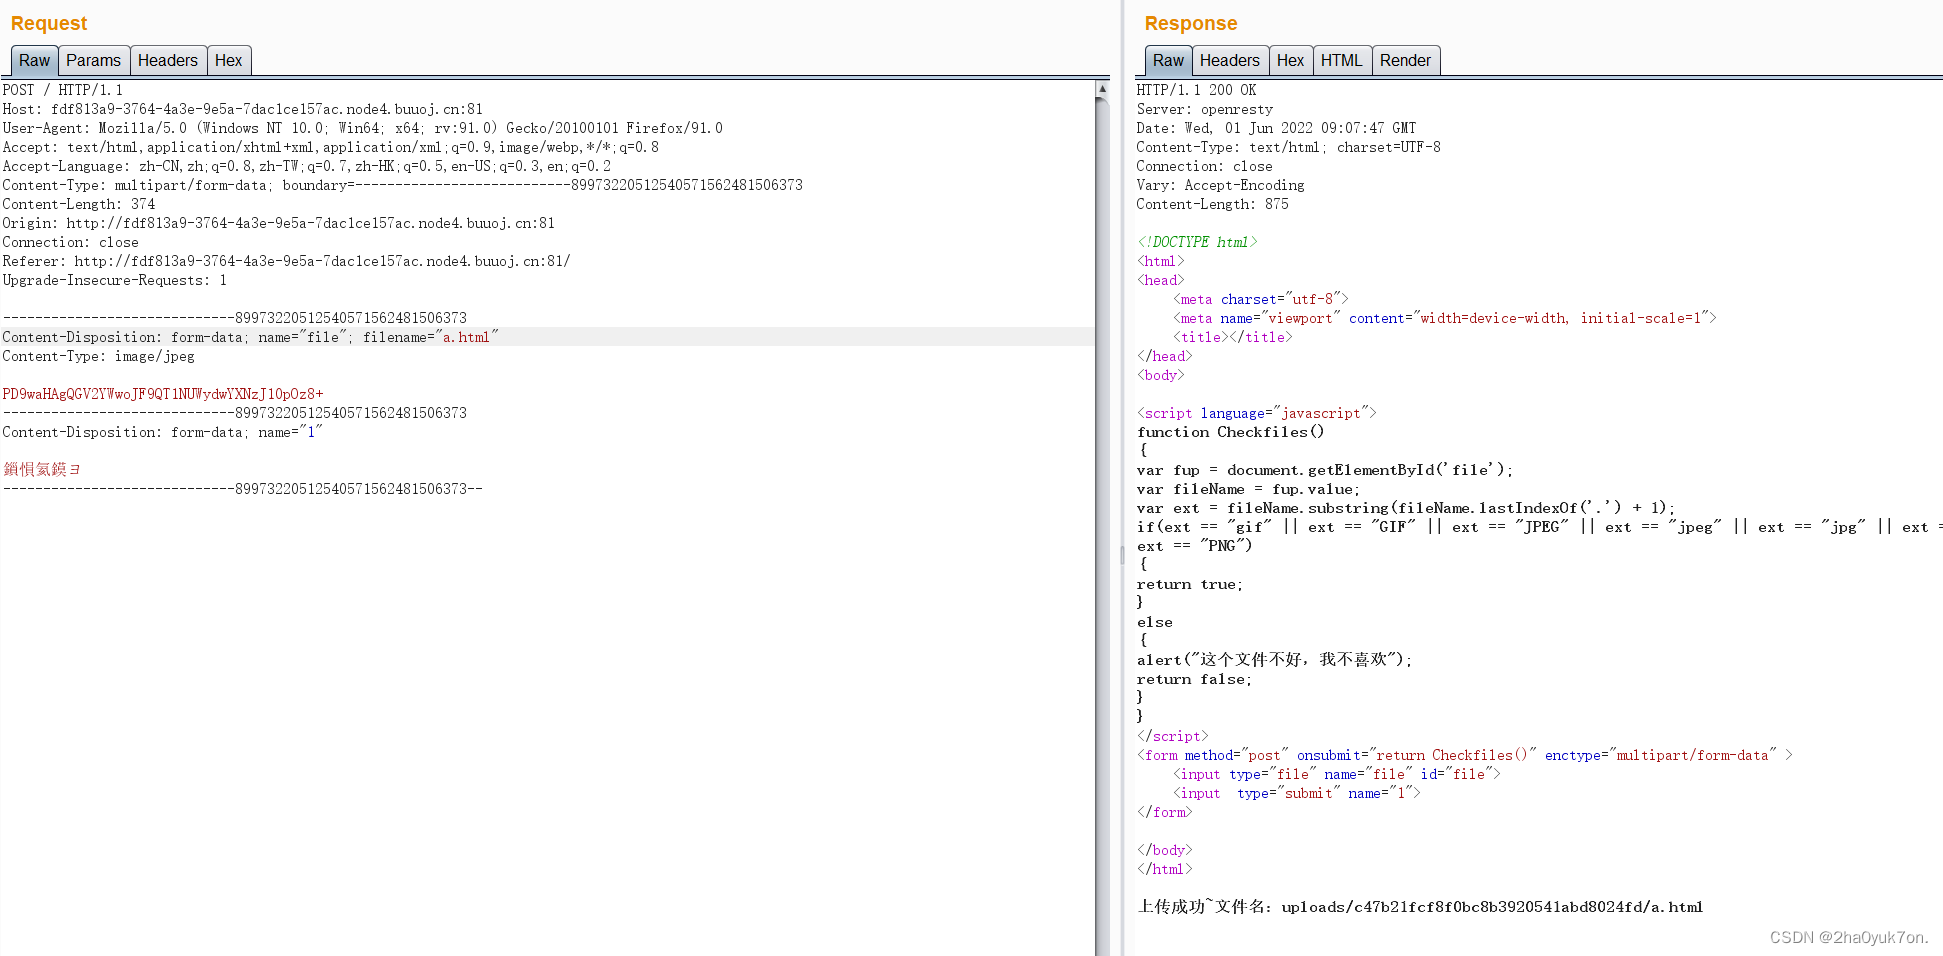Switch to the Response Headers tab
This screenshot has width=1943, height=956.
1229,61
